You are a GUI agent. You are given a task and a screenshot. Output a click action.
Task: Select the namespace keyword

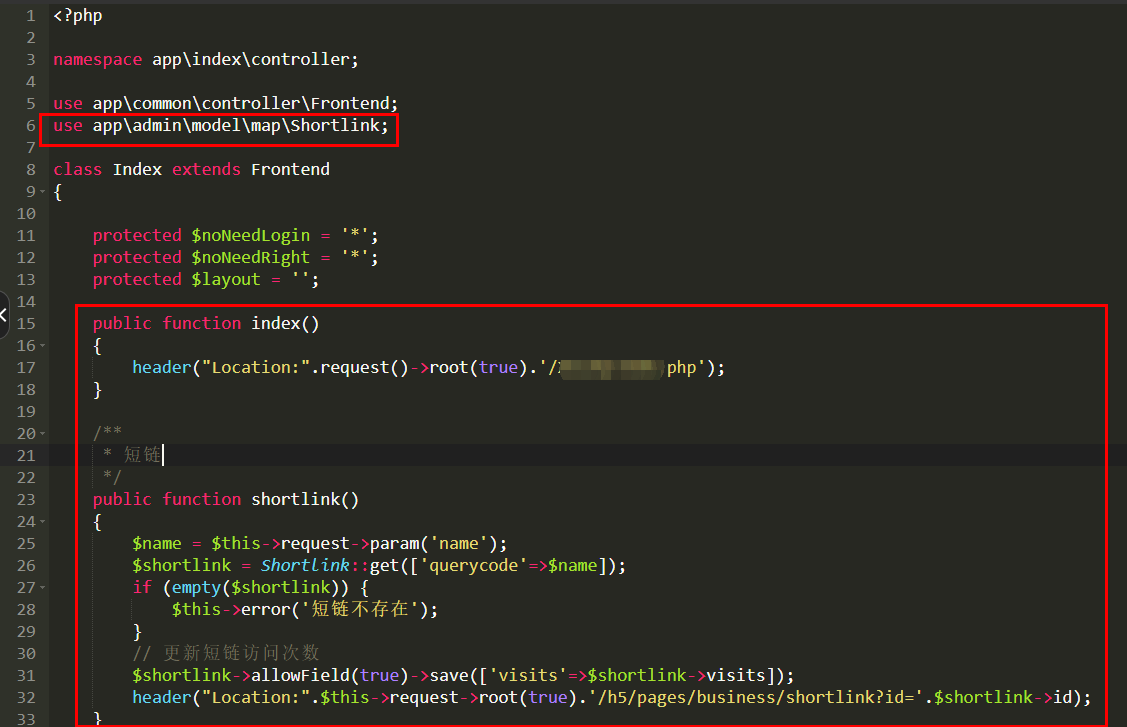click(x=98, y=60)
